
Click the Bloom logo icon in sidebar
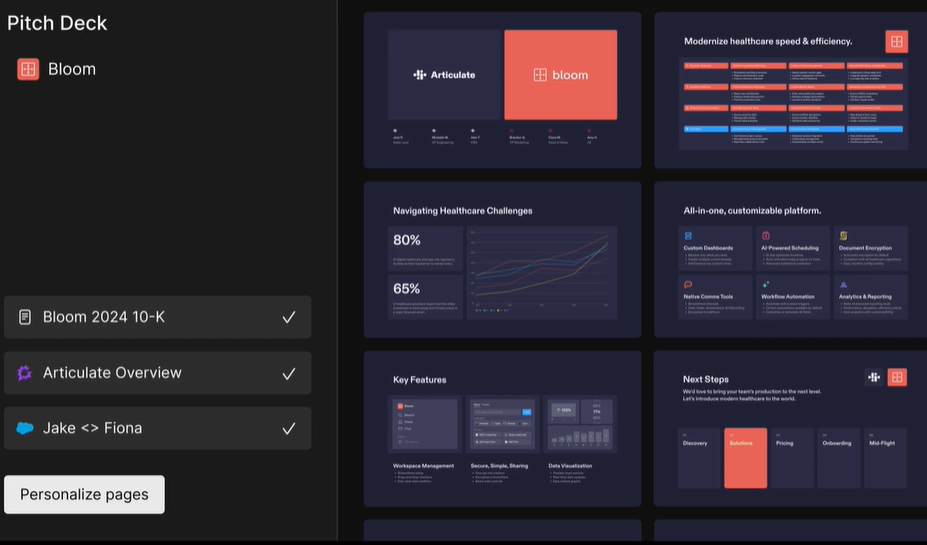pos(28,69)
